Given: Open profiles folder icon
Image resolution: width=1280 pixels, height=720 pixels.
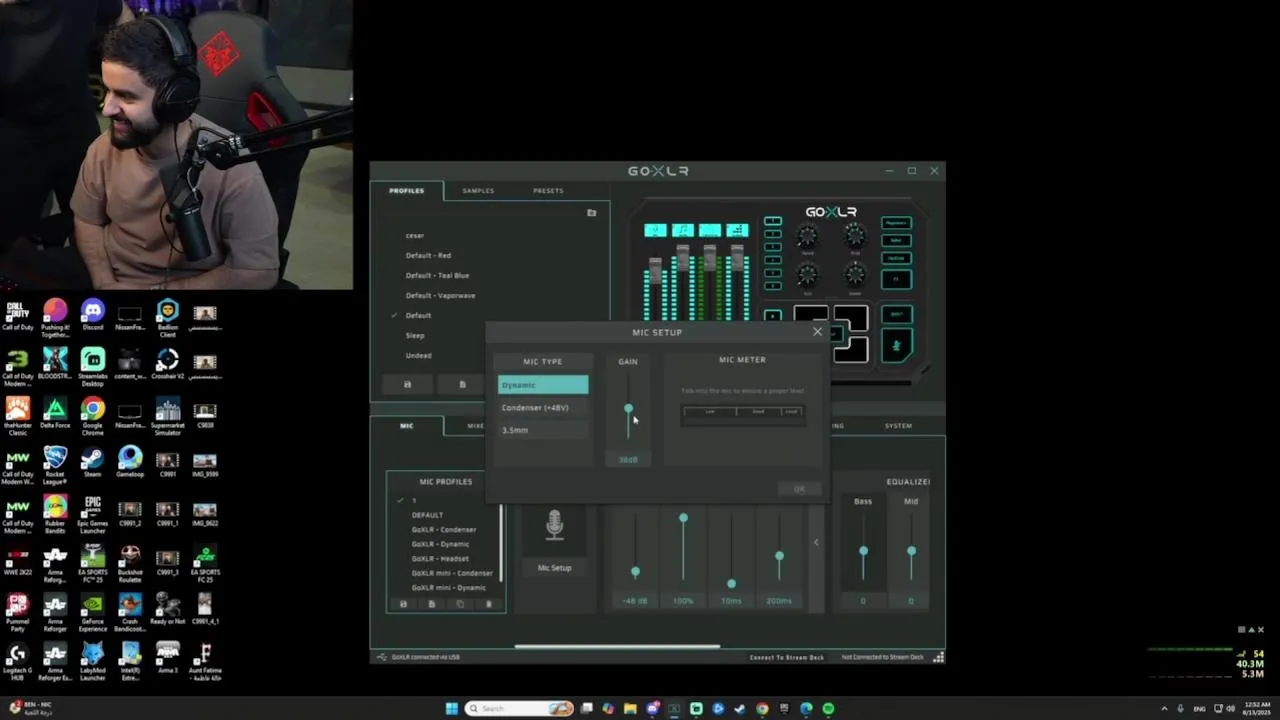Looking at the screenshot, I should click(x=591, y=213).
